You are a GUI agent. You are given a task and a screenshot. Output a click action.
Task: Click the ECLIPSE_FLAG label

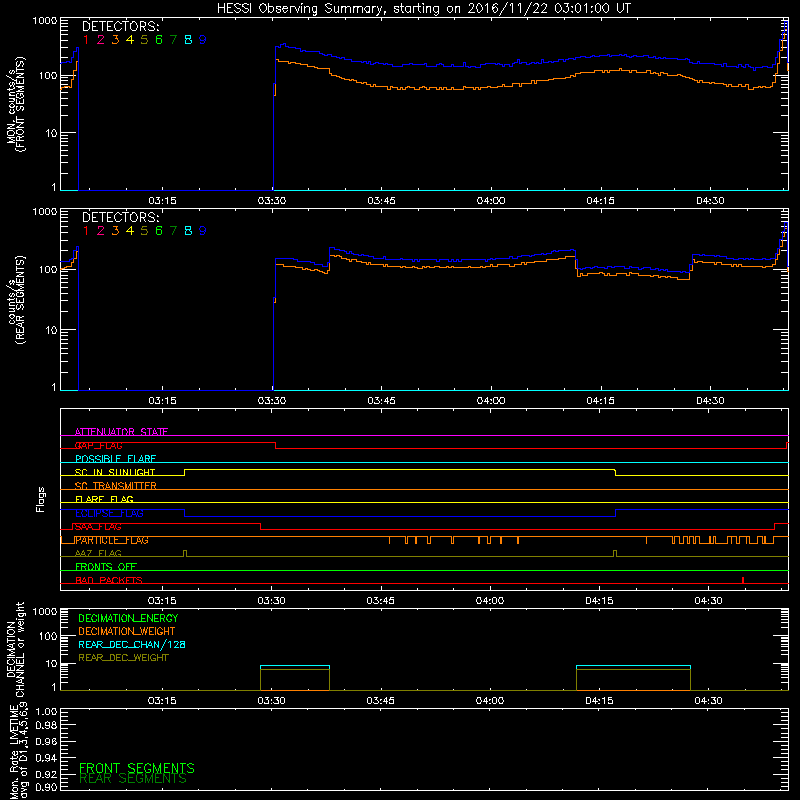(109, 513)
